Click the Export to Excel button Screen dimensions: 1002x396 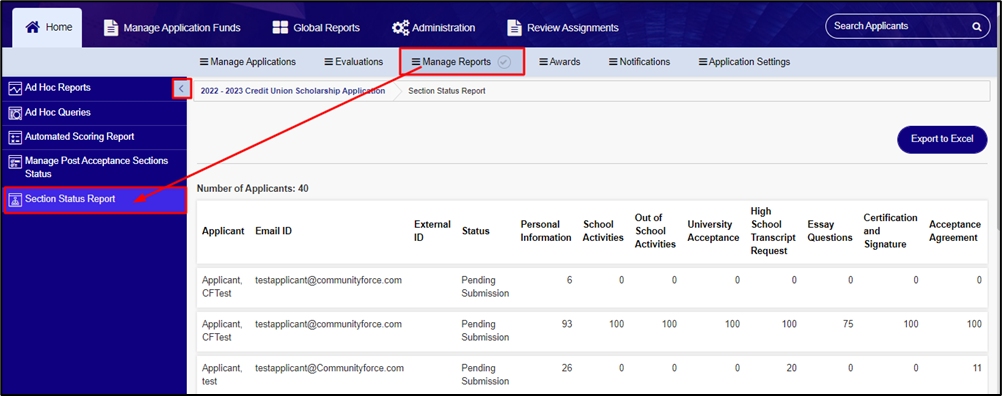pyautogui.click(x=942, y=139)
